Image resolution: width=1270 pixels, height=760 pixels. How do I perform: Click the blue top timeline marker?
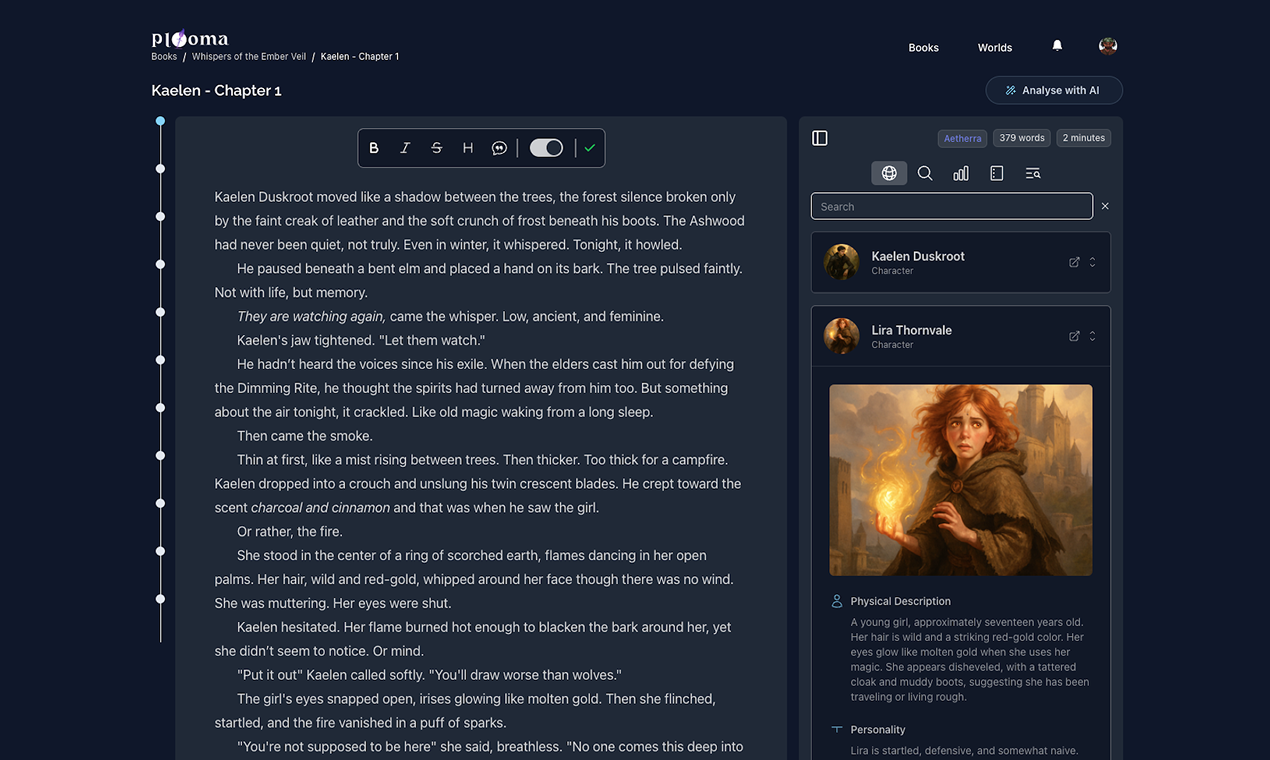click(160, 121)
